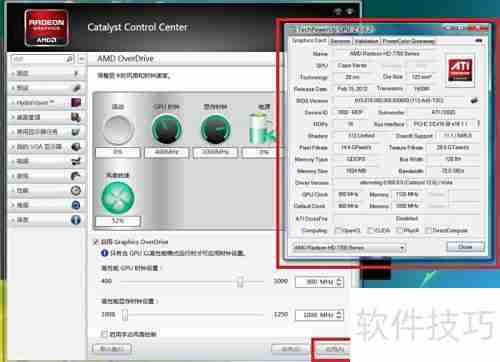Viewport: 500px width, 362px height.
Task: Switch to the Validation tab in GPU-Z
Action: point(366,41)
